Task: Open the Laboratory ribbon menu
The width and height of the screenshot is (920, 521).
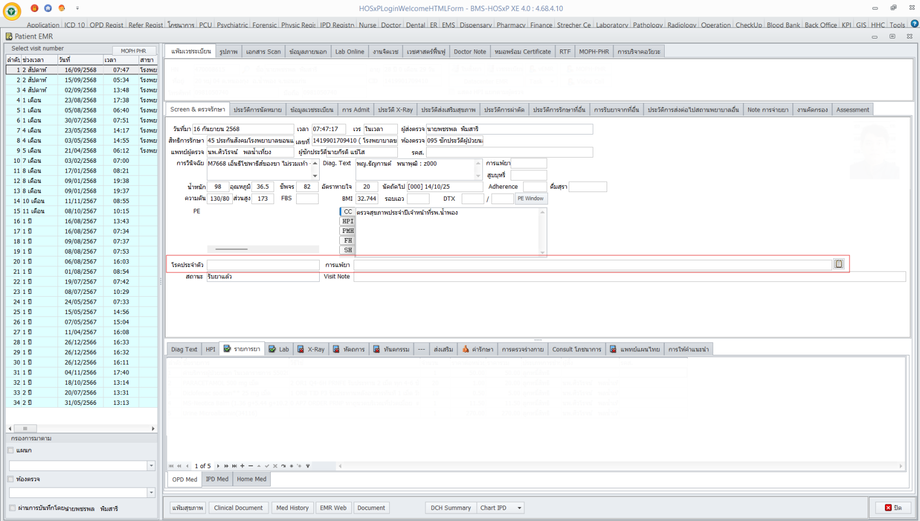Action: tap(611, 25)
